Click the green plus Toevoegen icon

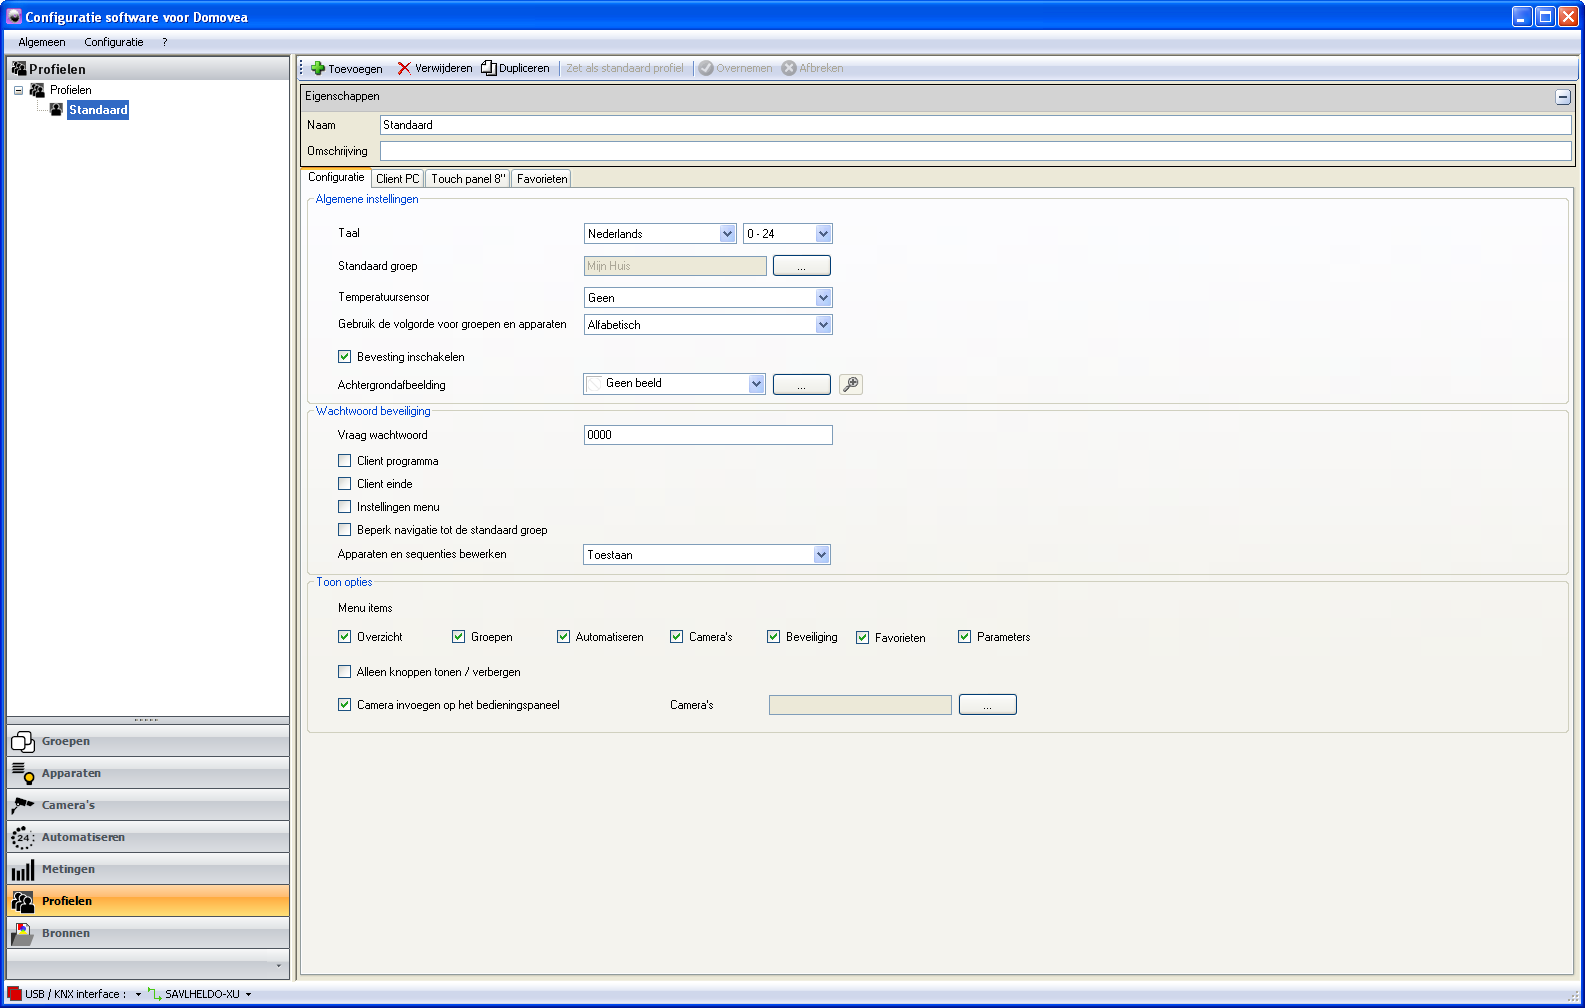(x=318, y=68)
